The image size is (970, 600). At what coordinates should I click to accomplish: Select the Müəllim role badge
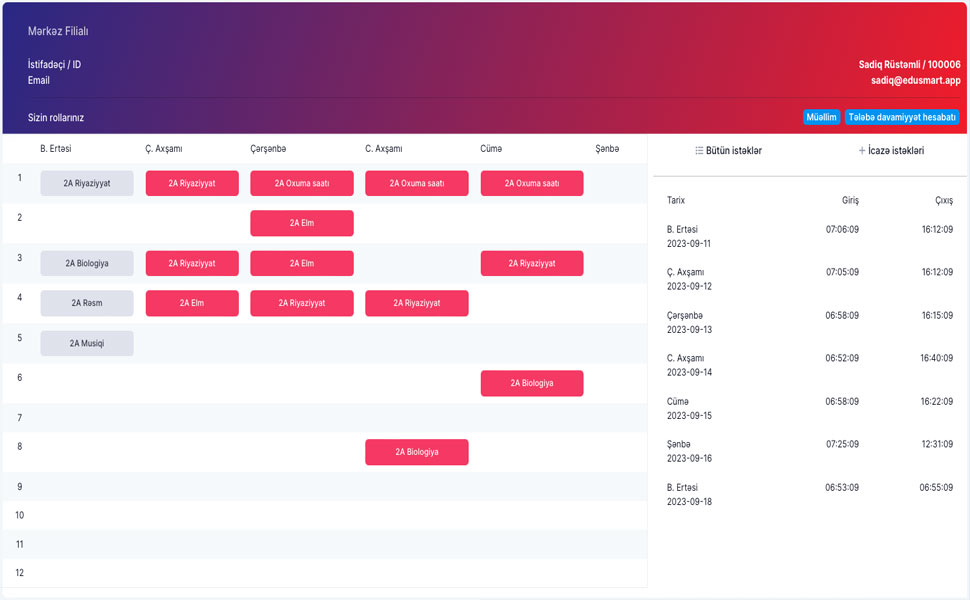(821, 117)
